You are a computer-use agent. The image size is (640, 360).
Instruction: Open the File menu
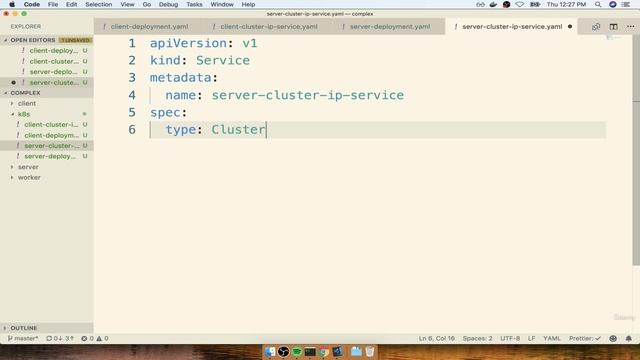53,4
